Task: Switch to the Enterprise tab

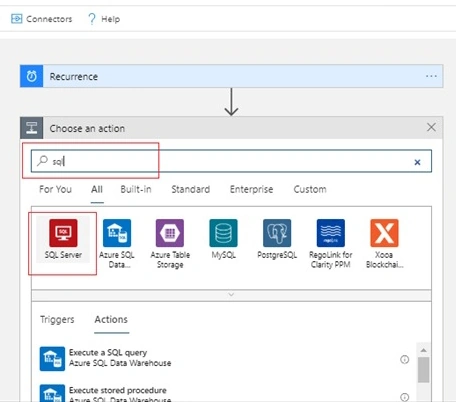Action: pyautogui.click(x=251, y=189)
